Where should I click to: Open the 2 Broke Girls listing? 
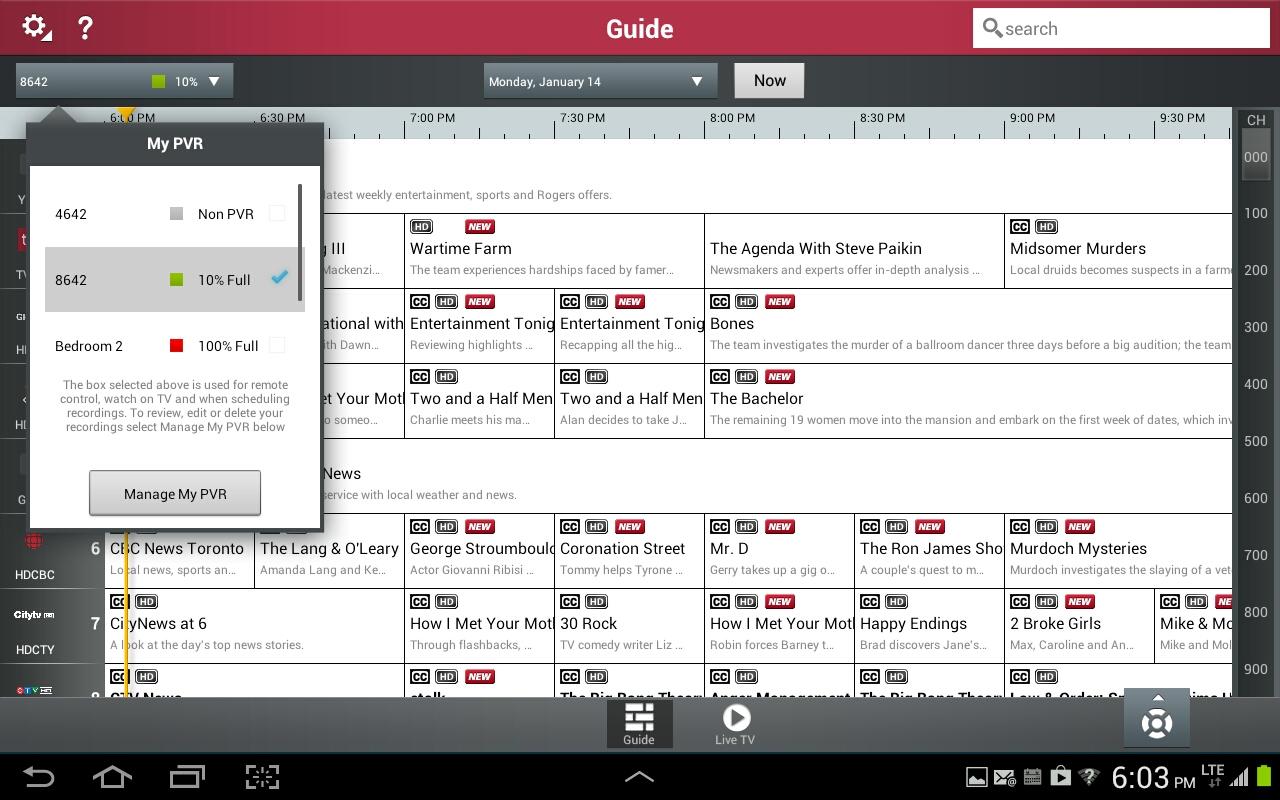(1080, 626)
